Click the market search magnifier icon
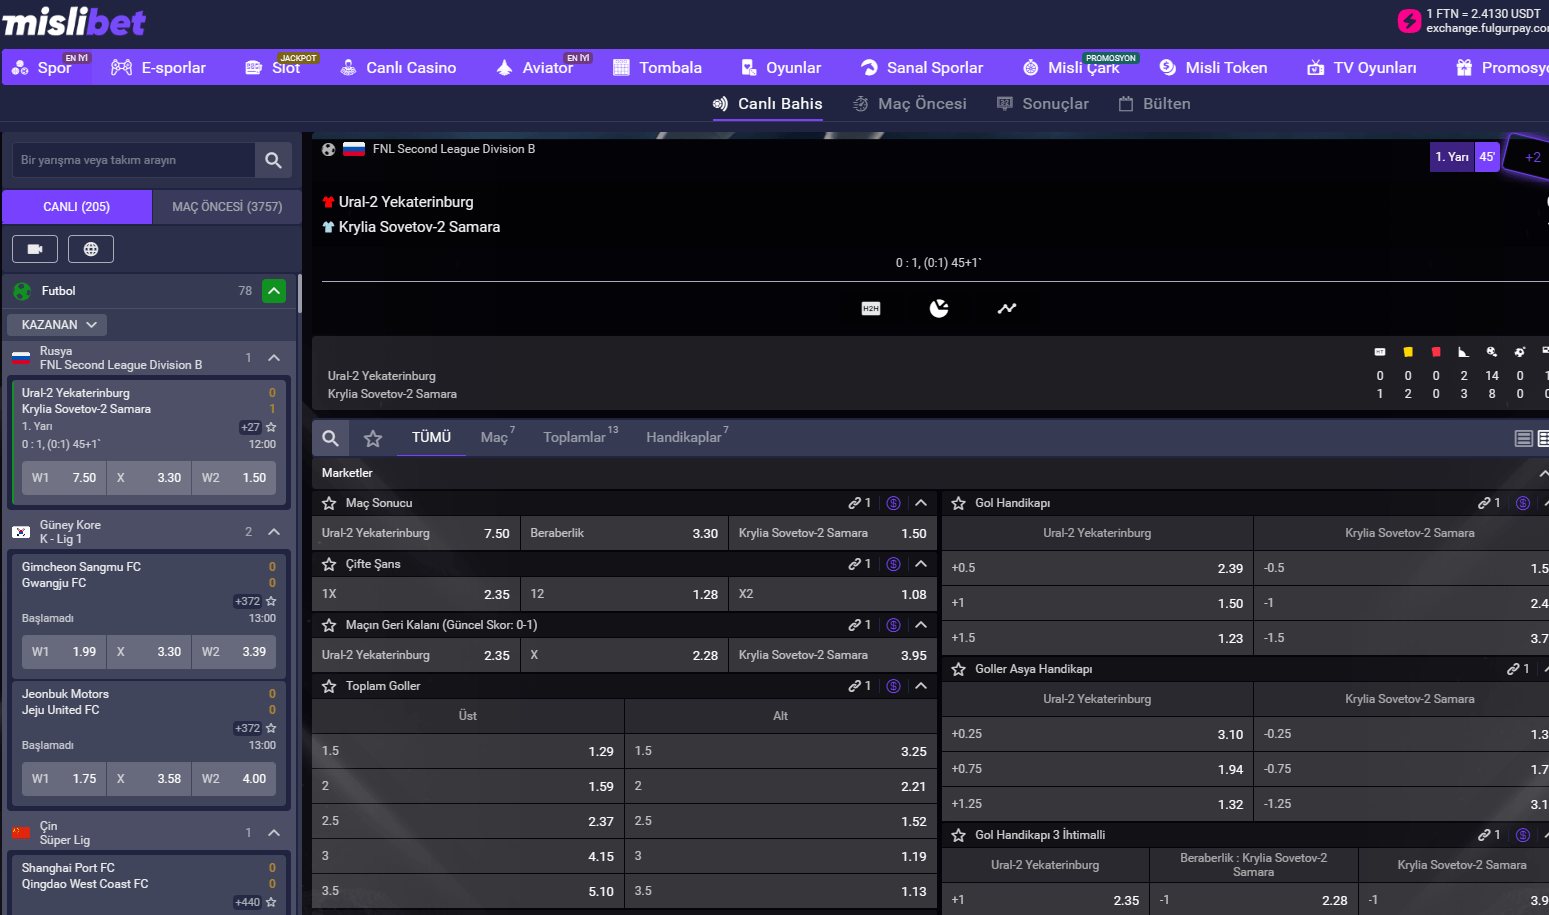Viewport: 1549px width, 915px height. (331, 438)
